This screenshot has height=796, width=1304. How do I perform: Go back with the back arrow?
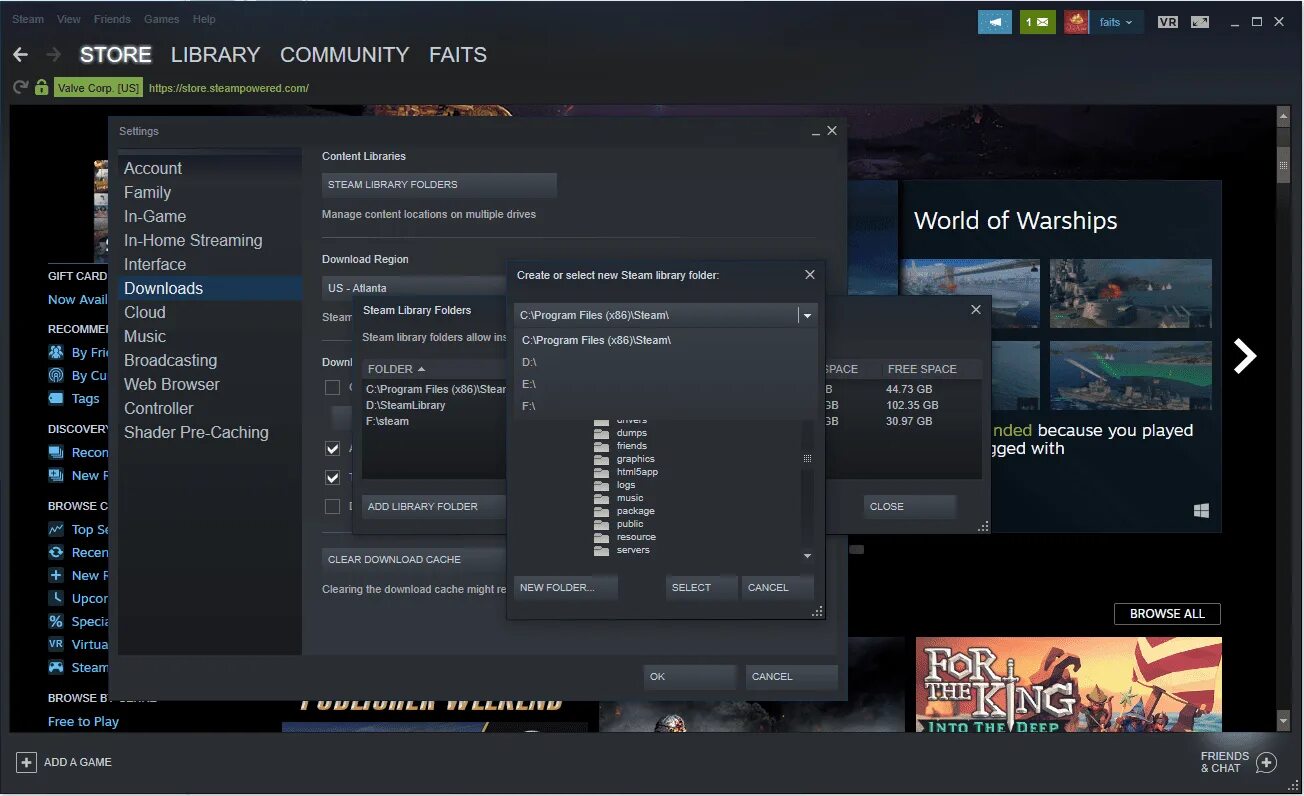click(20, 54)
